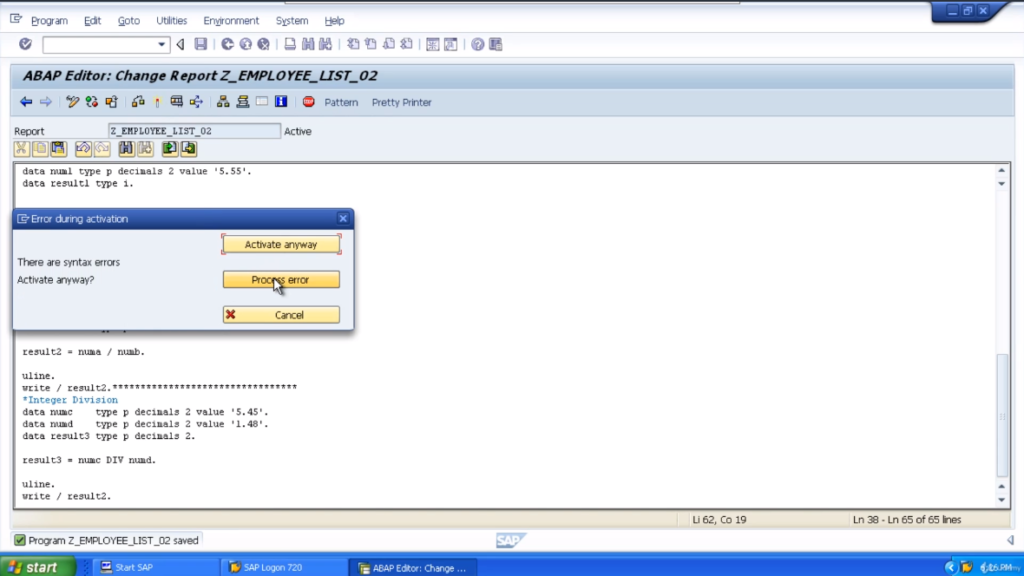Image resolution: width=1024 pixels, height=576 pixels.
Task: Click the 'result2 = numa / numb.' code line
Action: click(x=84, y=351)
